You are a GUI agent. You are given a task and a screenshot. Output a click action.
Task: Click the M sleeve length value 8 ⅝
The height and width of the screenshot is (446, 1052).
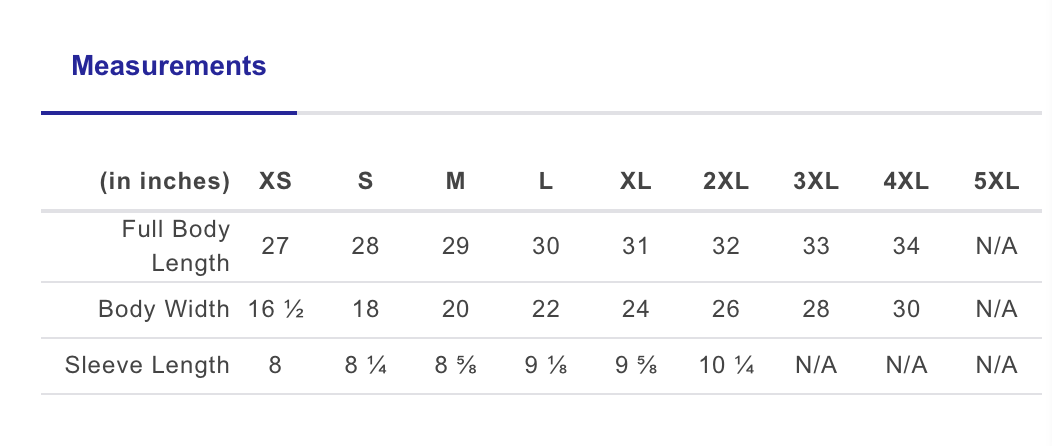[455, 366]
